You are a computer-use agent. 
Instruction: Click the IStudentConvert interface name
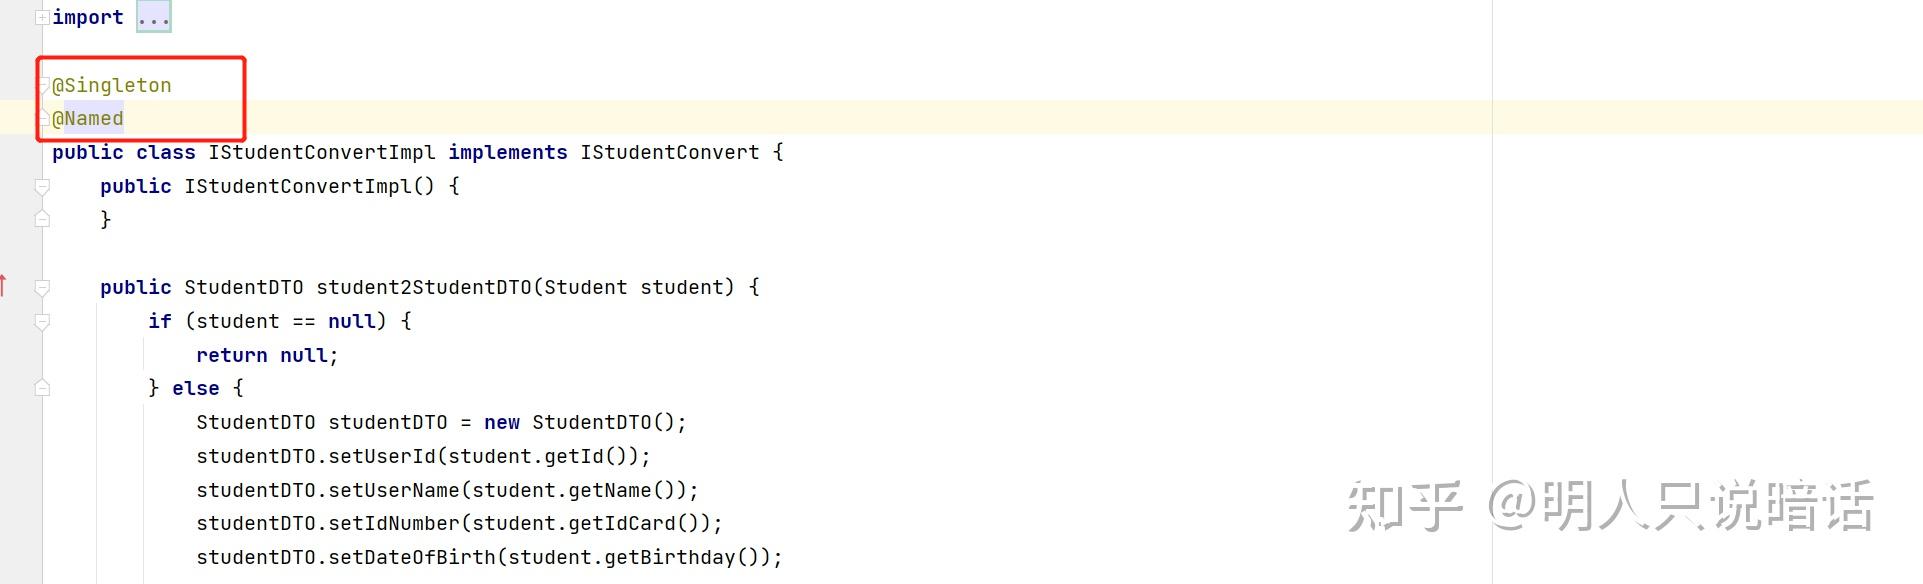click(x=670, y=152)
